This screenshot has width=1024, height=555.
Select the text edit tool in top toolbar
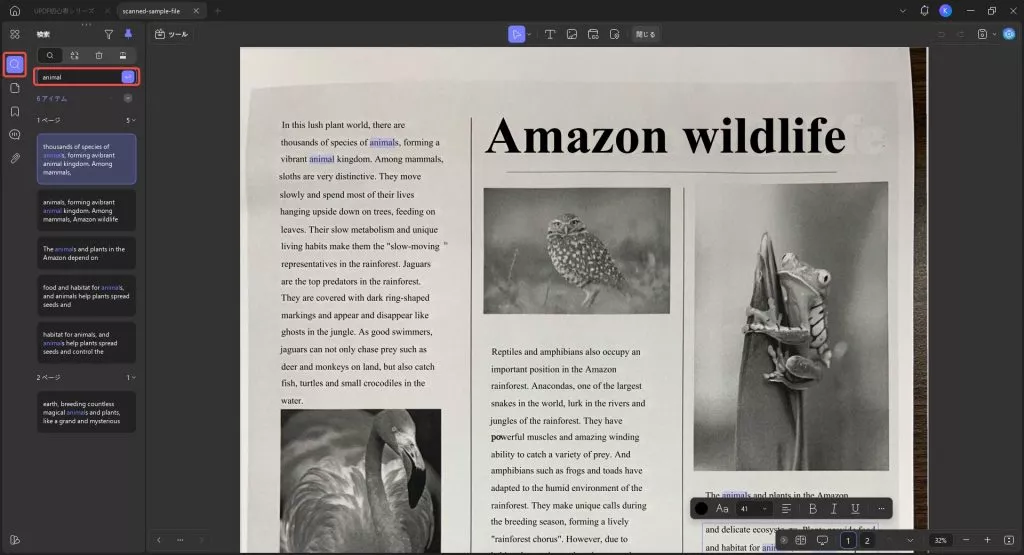[550, 34]
